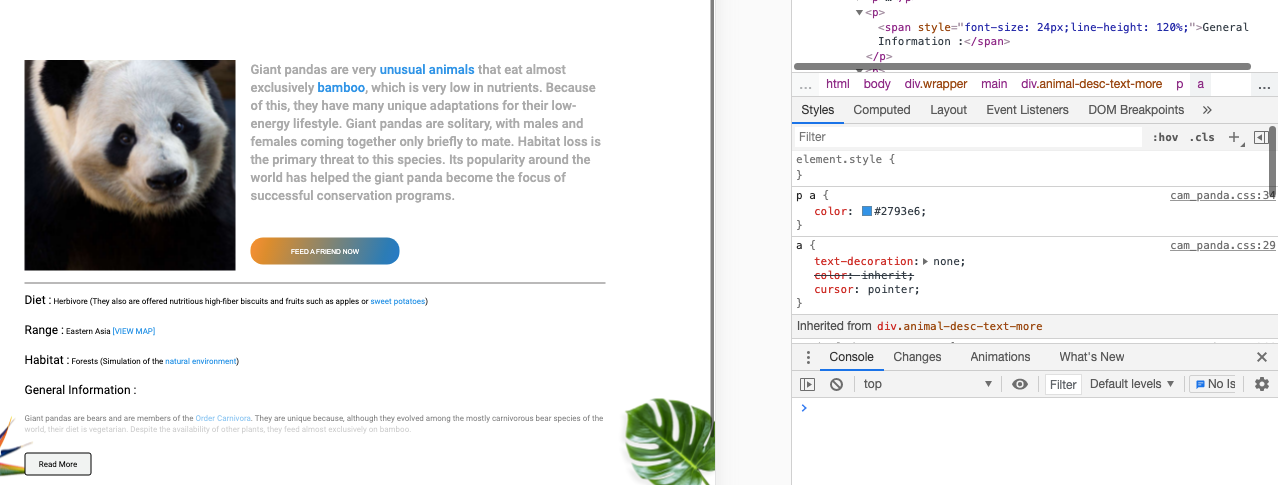Click breadcrumb left overflow ellipsis
The image size is (1278, 485).
(x=806, y=85)
